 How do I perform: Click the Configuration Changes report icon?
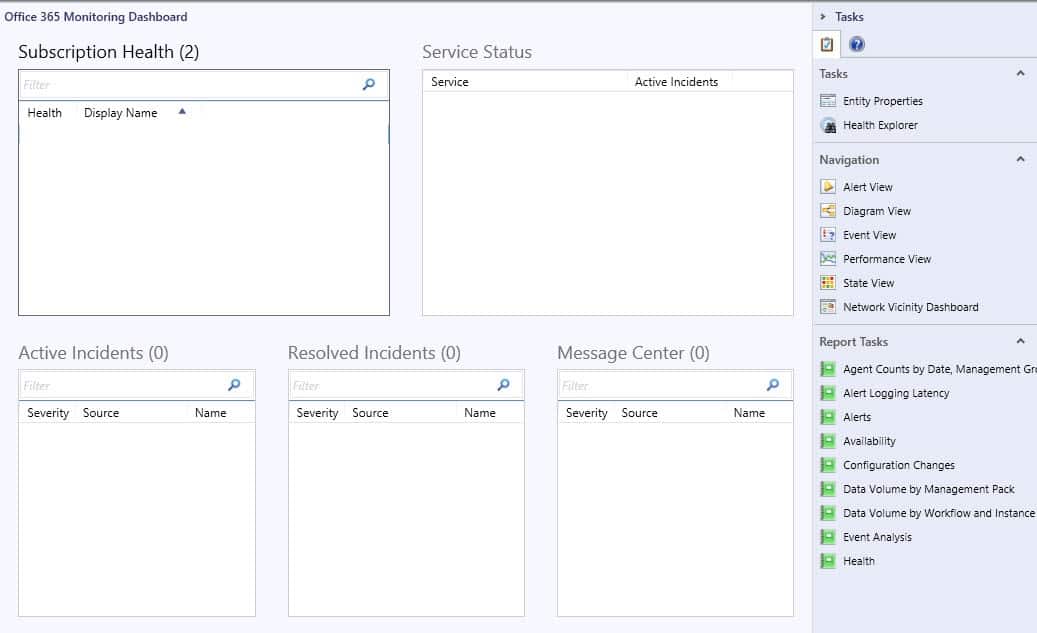827,465
